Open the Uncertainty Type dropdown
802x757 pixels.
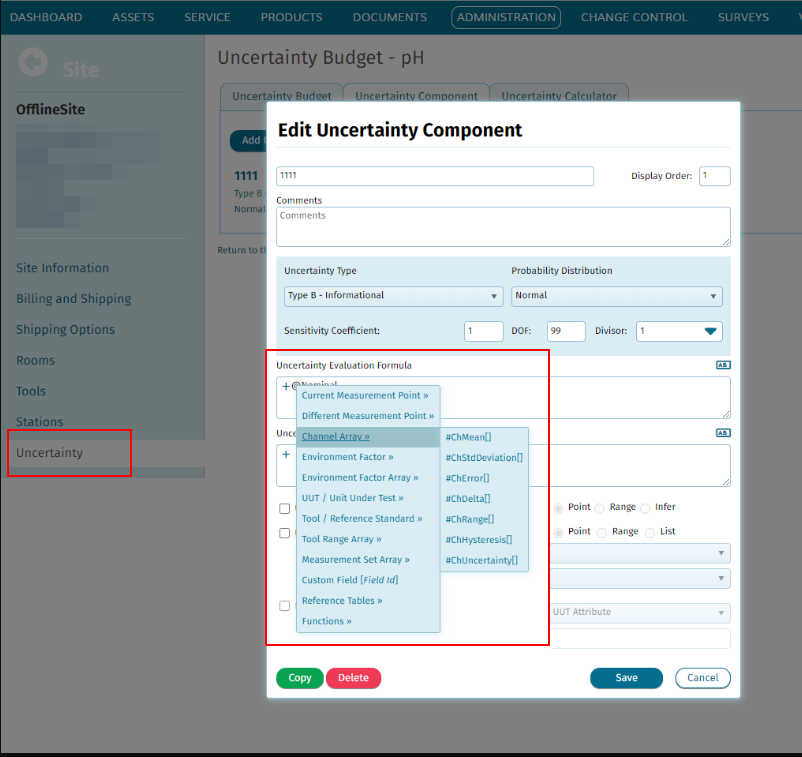tap(393, 296)
